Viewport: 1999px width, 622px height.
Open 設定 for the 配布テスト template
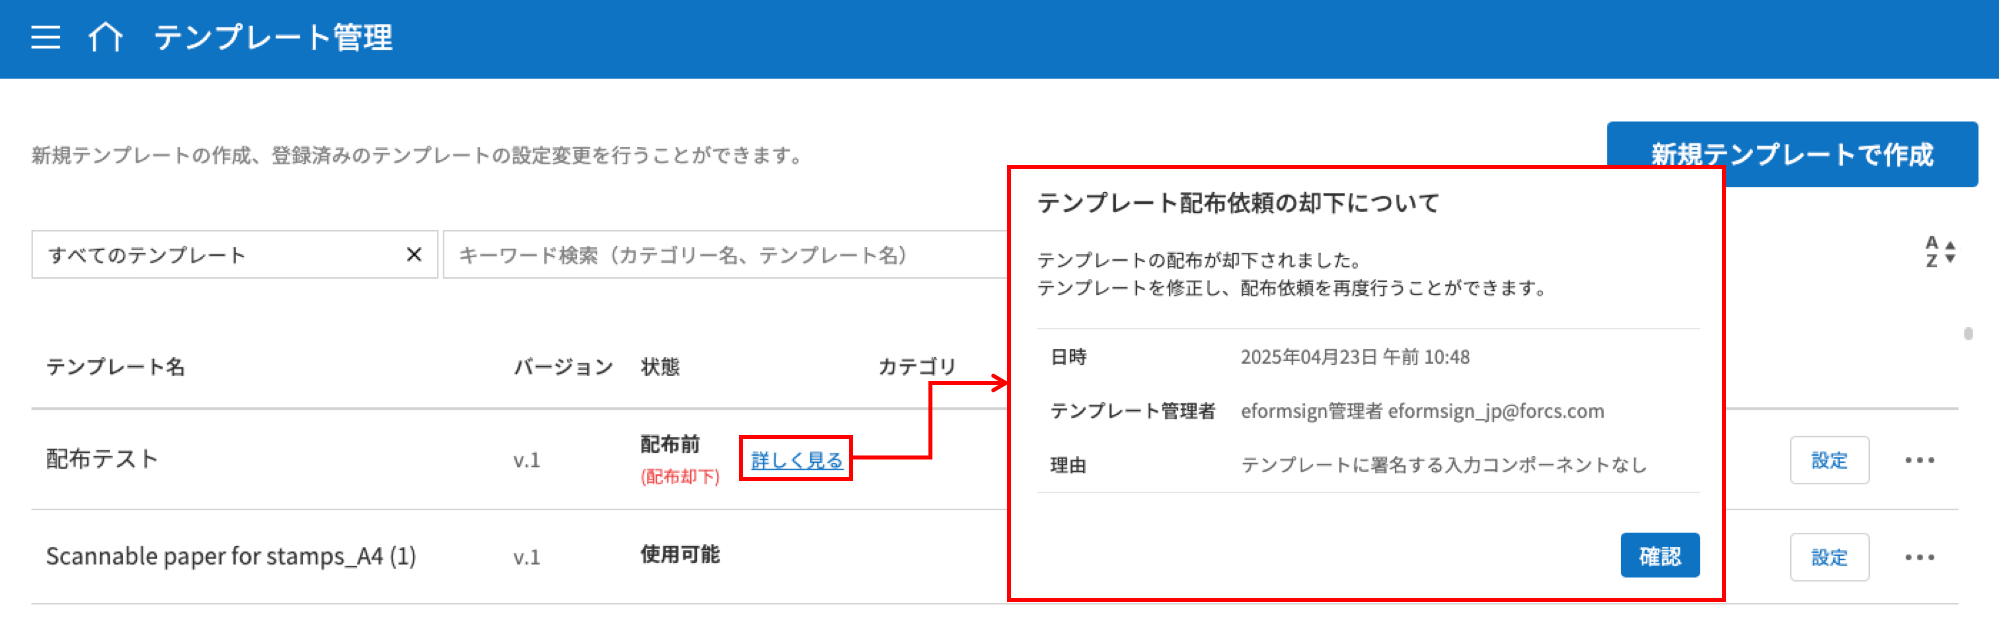pos(1829,460)
